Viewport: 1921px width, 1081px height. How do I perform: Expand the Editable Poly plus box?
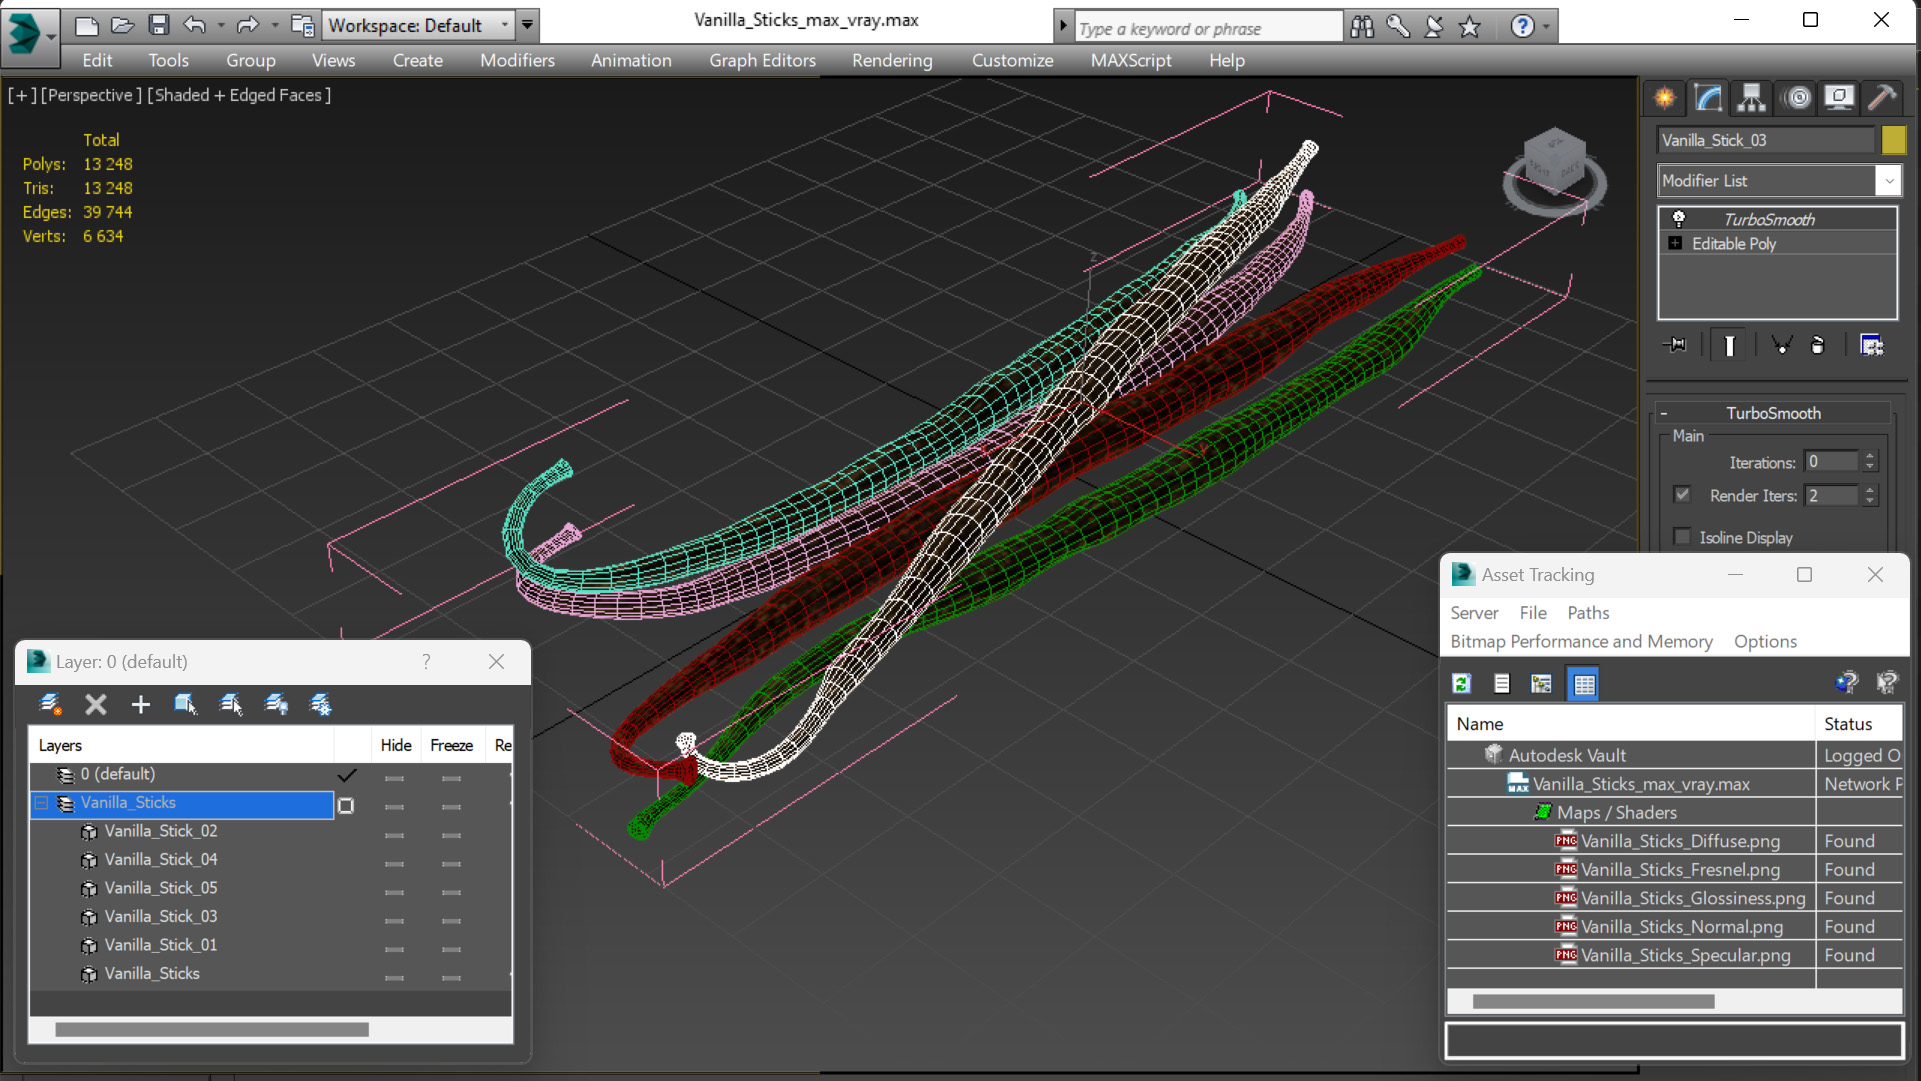(x=1675, y=243)
